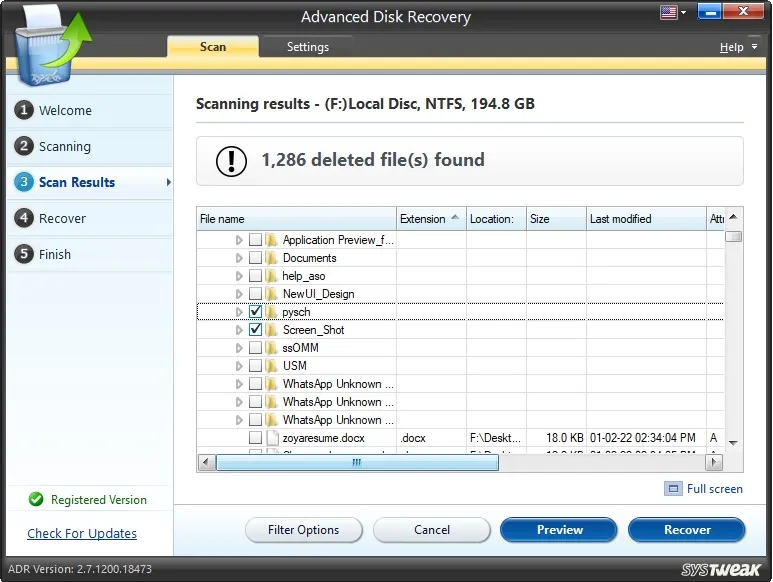Viewport: 773px width, 582px height.
Task: Click the step 1 Welcome number icon
Action: coord(23,110)
